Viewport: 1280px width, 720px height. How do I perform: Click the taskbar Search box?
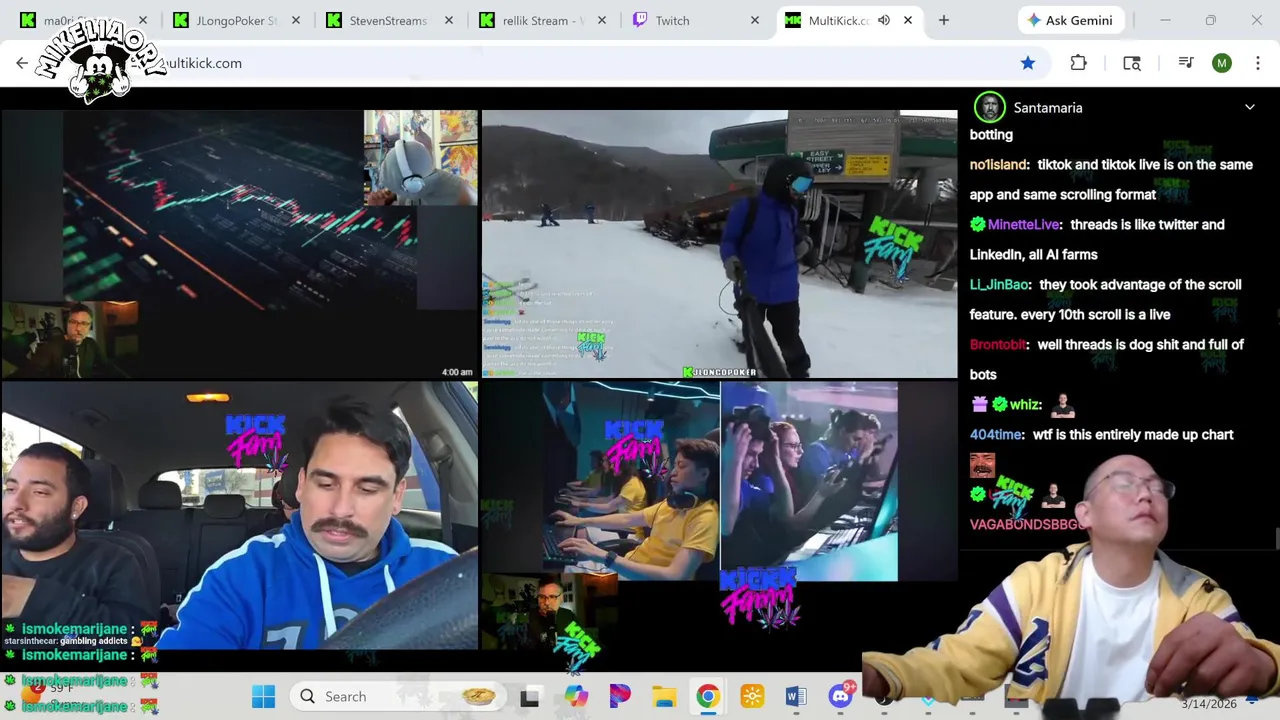tap(397, 696)
